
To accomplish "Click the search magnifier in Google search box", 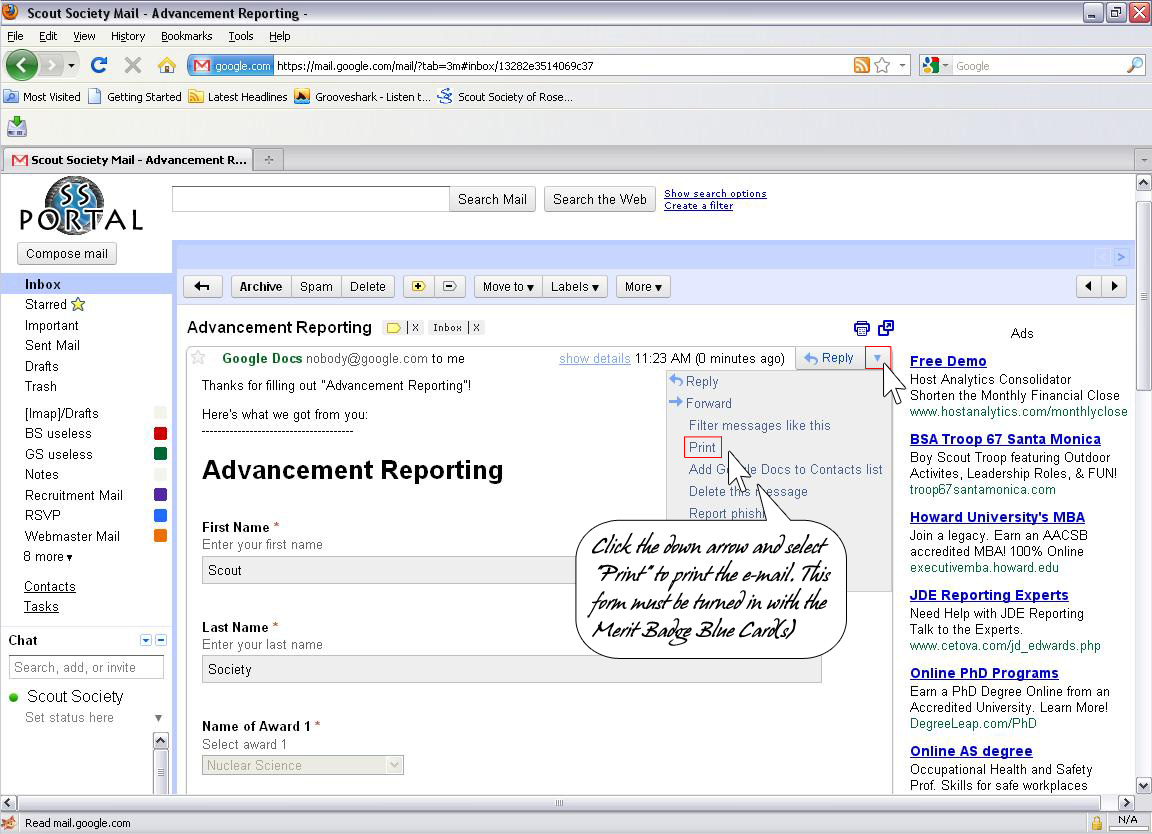I will pyautogui.click(x=1134, y=65).
